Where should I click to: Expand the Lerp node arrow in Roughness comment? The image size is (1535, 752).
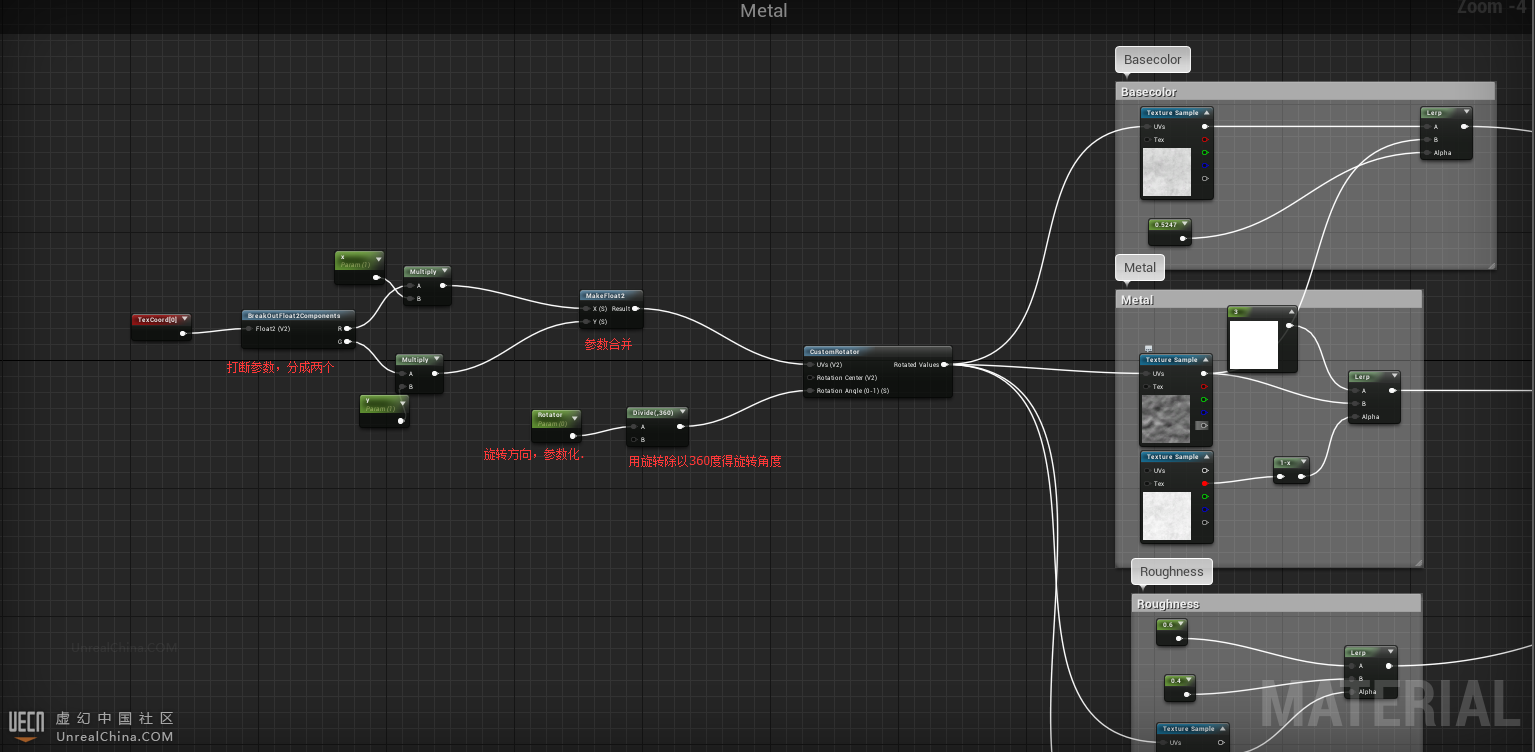click(x=1390, y=652)
